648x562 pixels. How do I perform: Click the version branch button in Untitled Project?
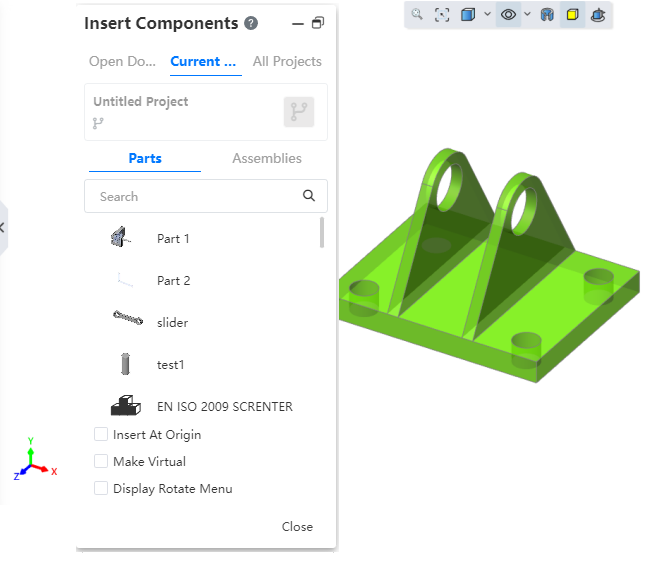(x=299, y=112)
